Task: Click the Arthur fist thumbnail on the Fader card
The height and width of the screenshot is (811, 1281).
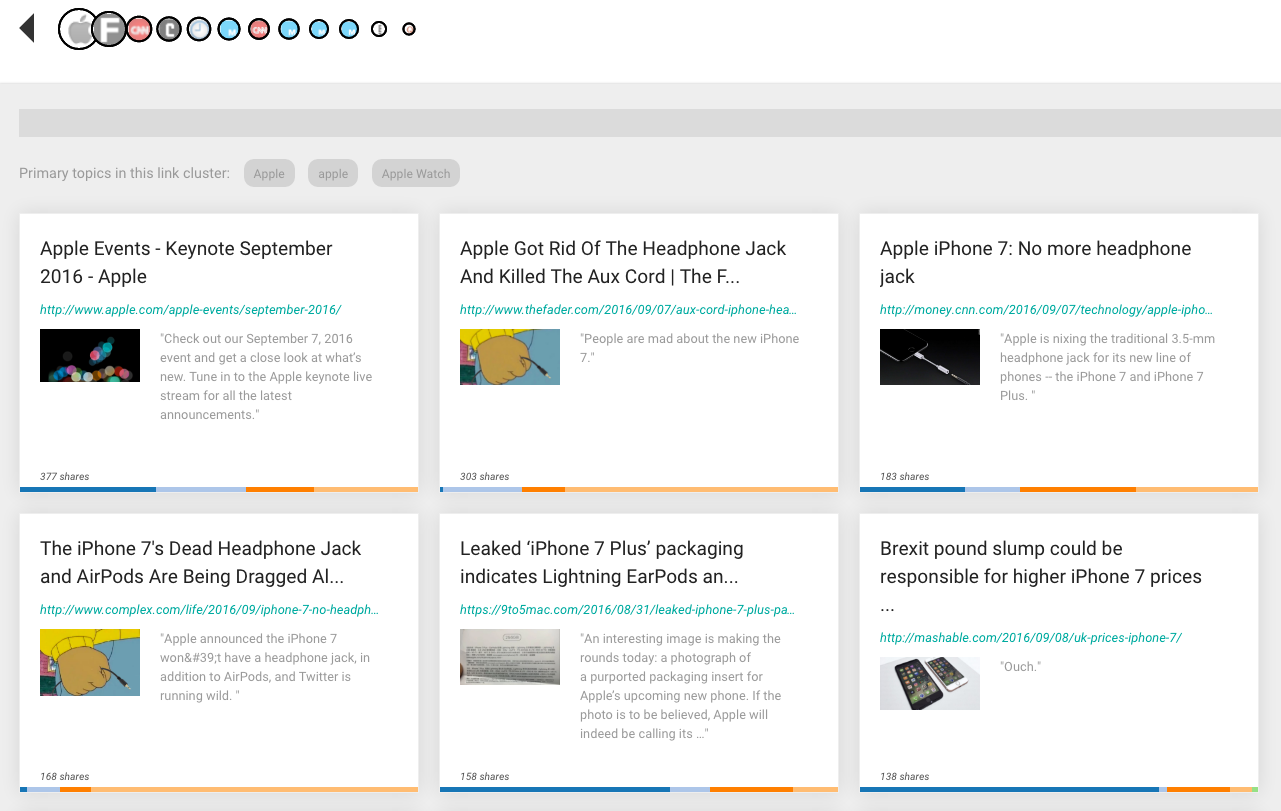Action: 510,357
